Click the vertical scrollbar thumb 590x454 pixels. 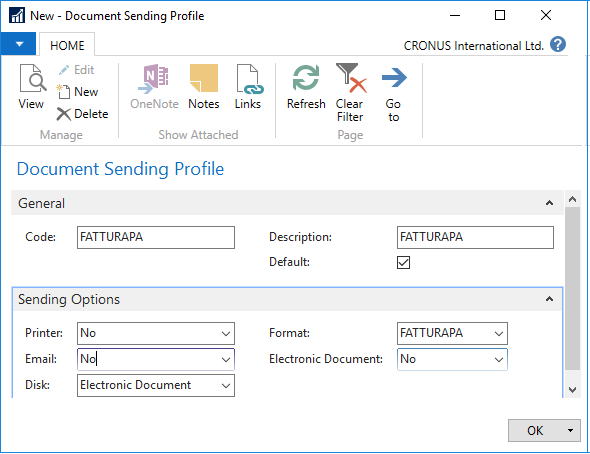(x=572, y=288)
